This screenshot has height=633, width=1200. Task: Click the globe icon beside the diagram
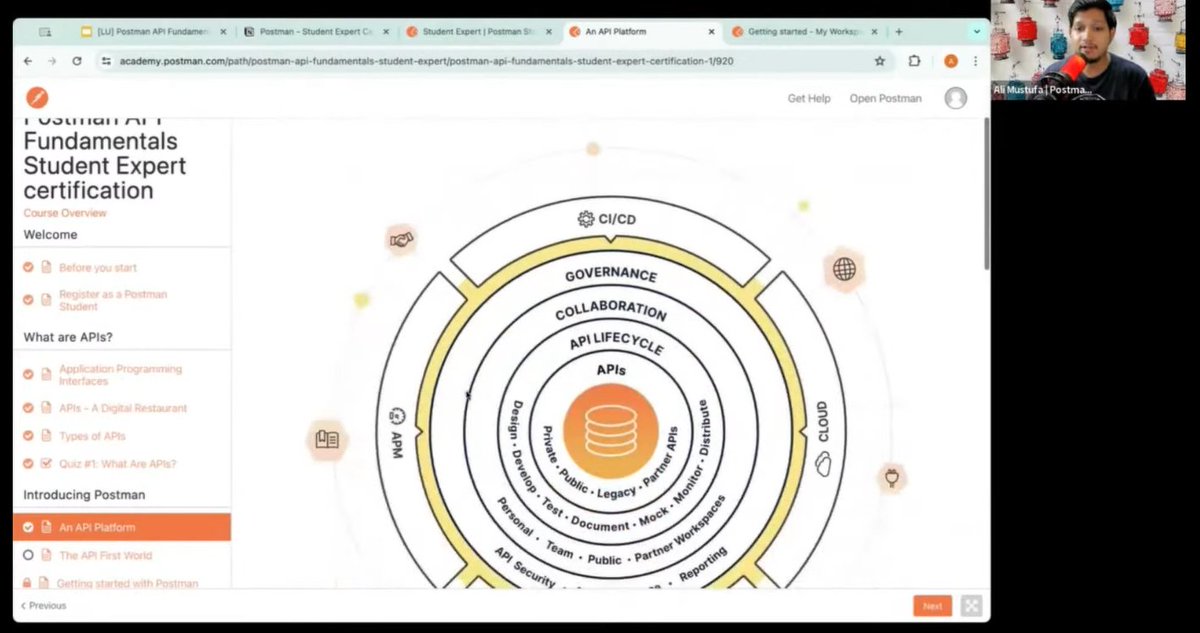[x=844, y=269]
